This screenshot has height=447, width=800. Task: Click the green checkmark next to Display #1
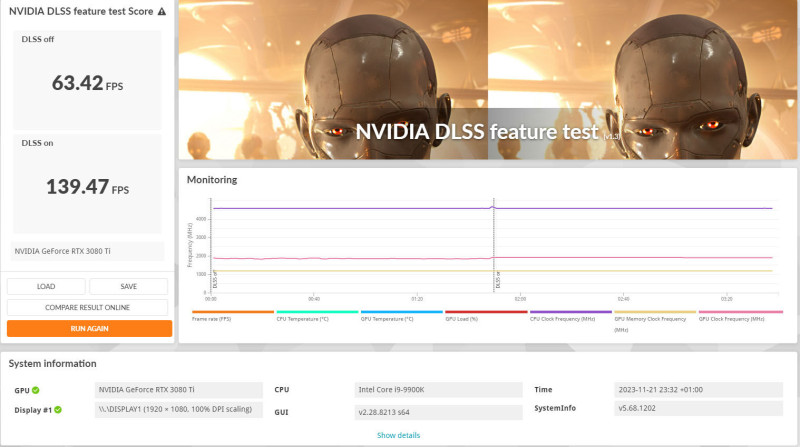pos(58,409)
